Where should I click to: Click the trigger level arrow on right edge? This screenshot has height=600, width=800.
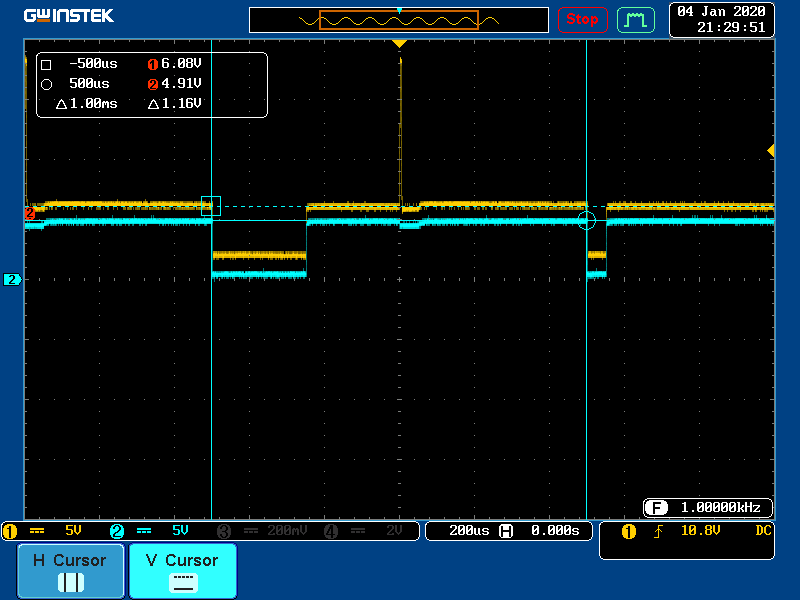[x=770, y=150]
